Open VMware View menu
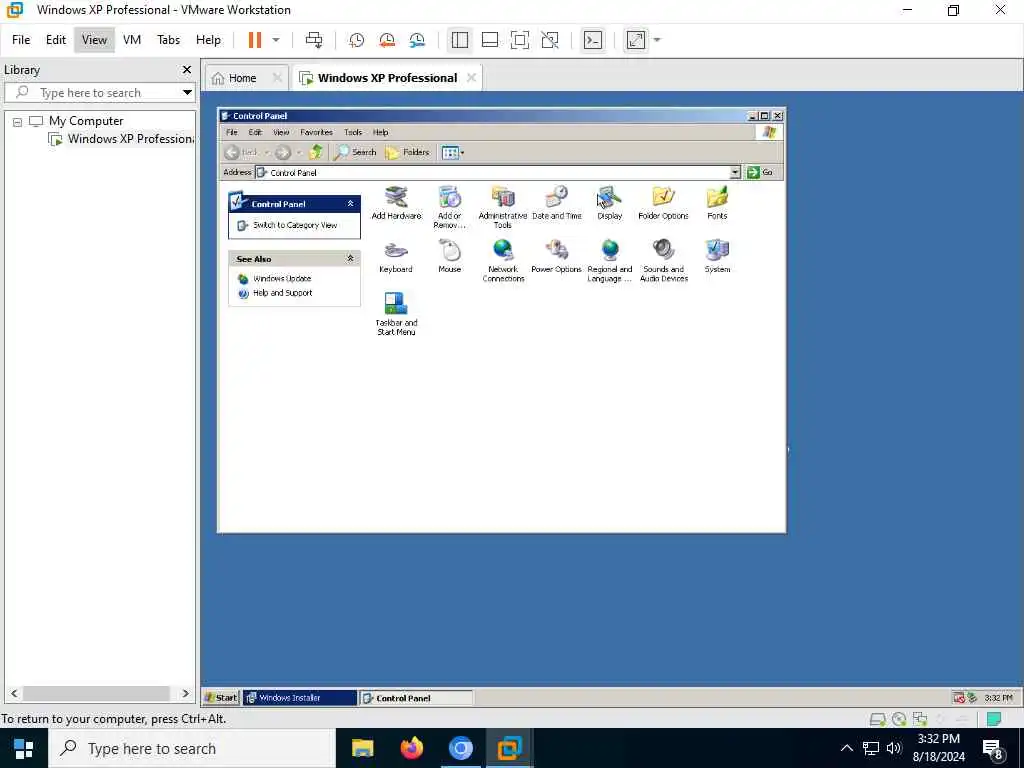 click(94, 40)
